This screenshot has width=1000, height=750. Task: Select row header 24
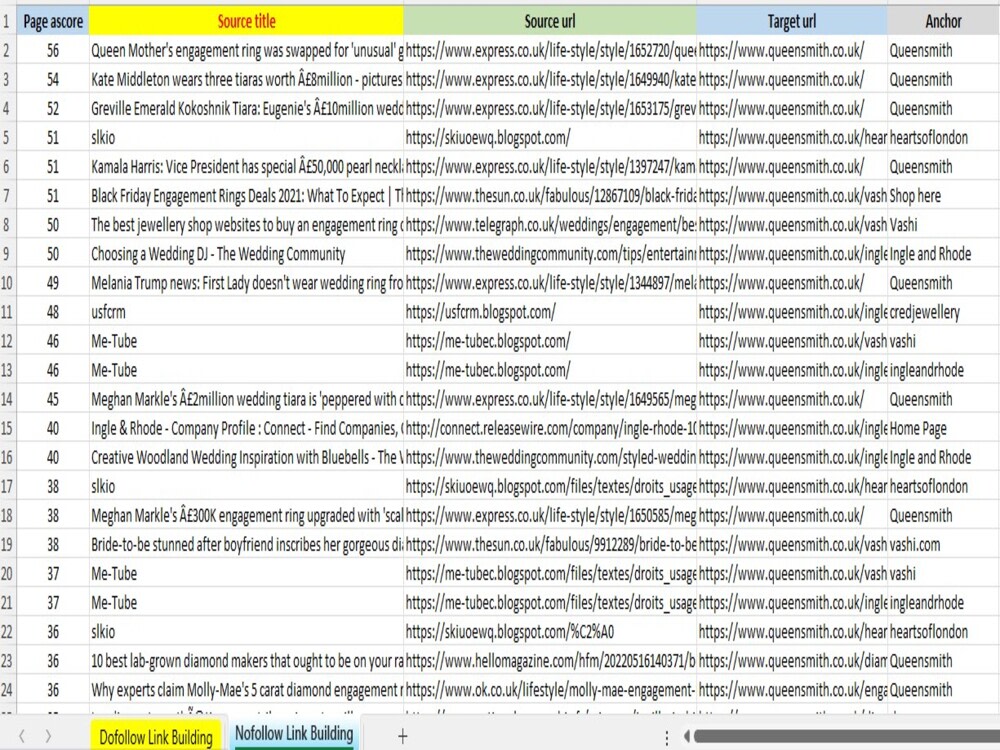tap(8, 689)
